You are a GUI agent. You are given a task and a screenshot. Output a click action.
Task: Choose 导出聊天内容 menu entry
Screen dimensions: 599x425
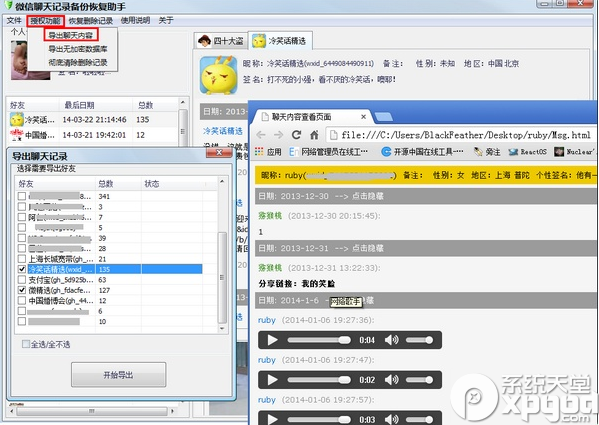point(71,36)
